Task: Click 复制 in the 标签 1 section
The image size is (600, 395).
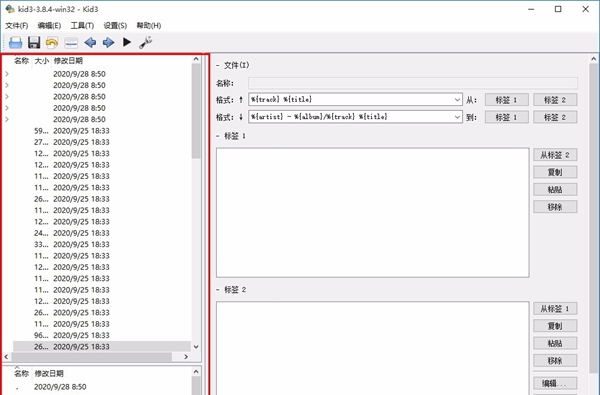Action: tap(555, 172)
